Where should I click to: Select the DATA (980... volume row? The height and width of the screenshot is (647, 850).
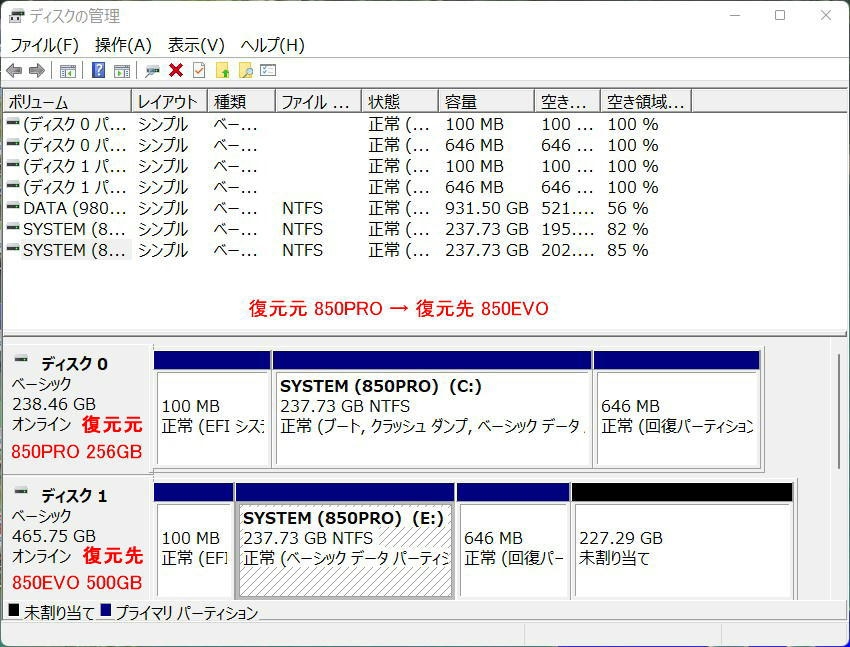347,208
